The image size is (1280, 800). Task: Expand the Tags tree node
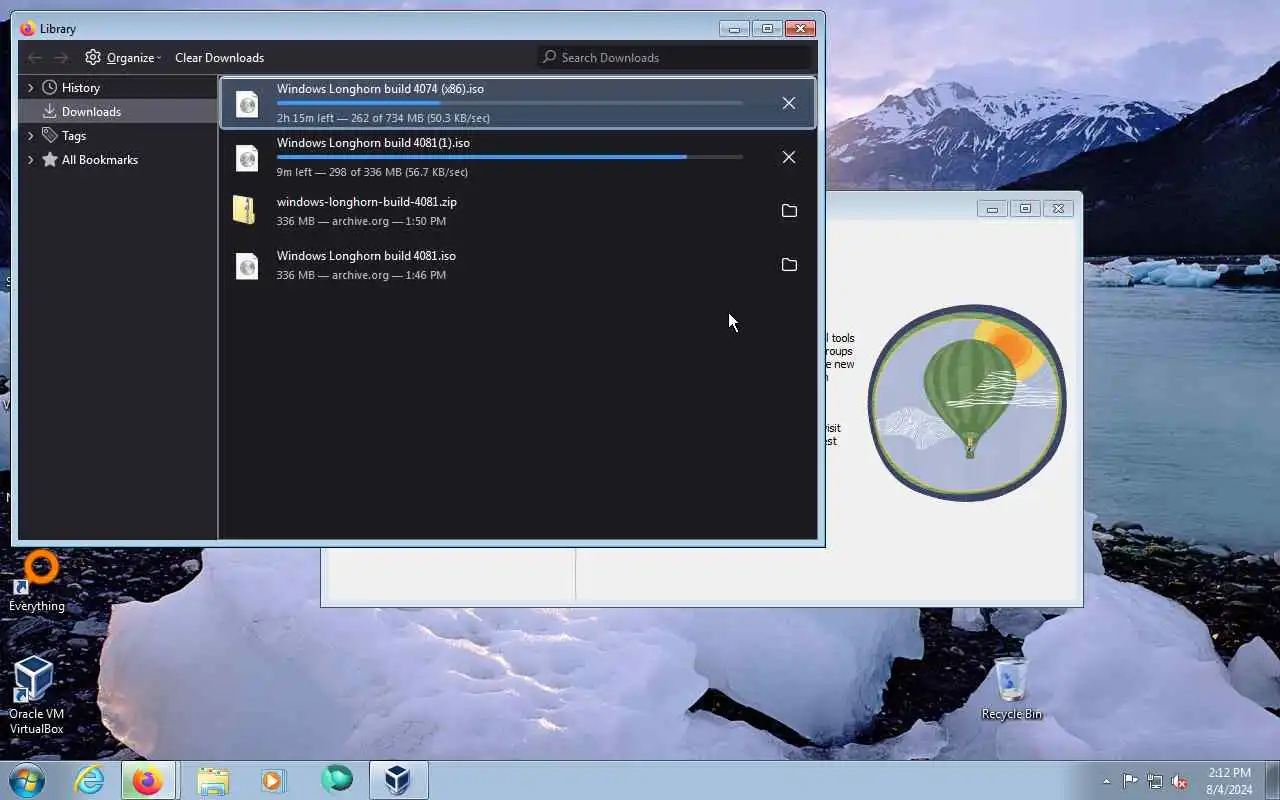click(30, 136)
